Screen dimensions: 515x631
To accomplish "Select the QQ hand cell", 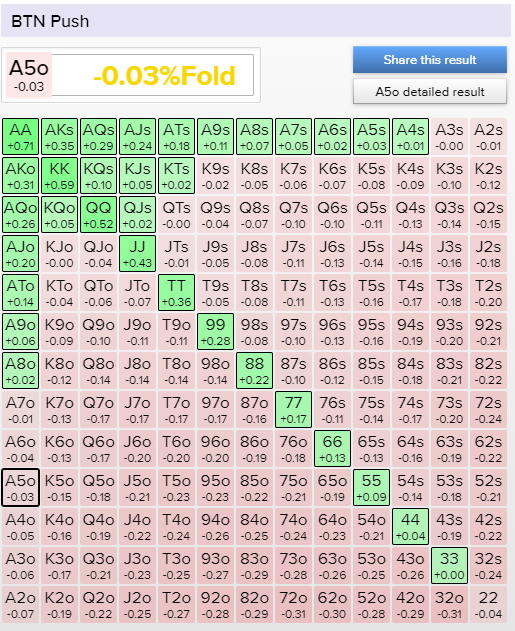I will click(99, 214).
